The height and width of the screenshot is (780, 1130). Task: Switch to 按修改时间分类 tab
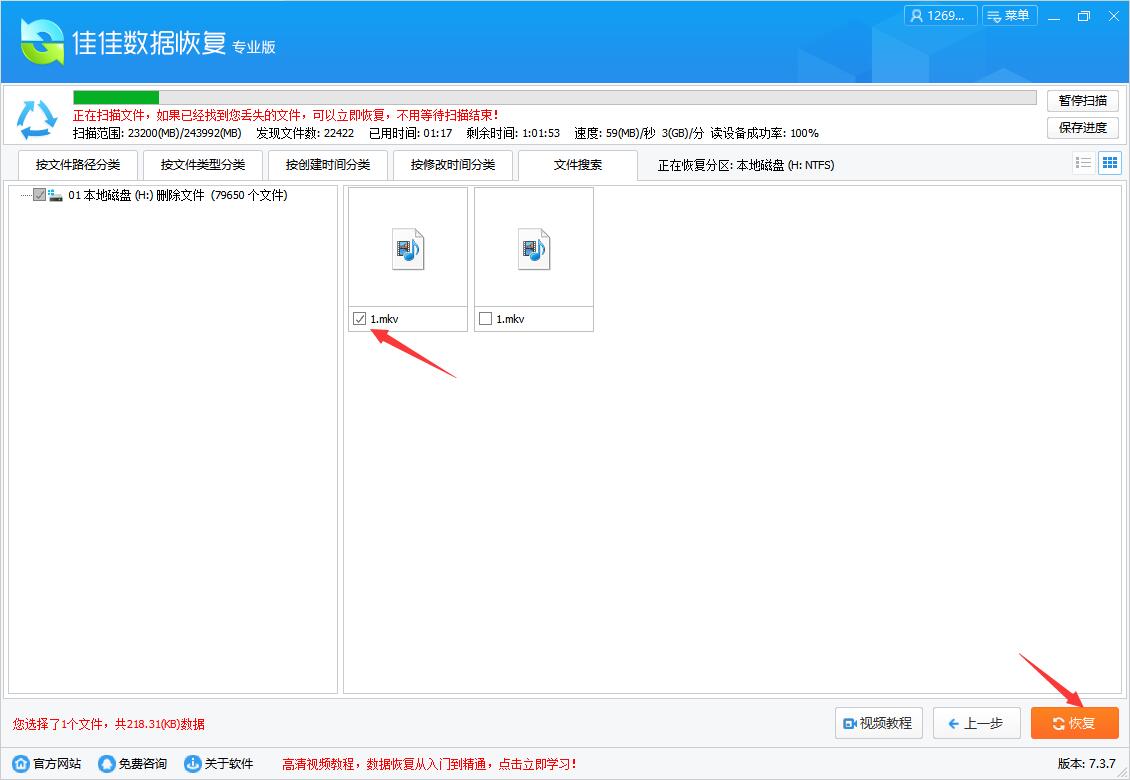[x=453, y=165]
